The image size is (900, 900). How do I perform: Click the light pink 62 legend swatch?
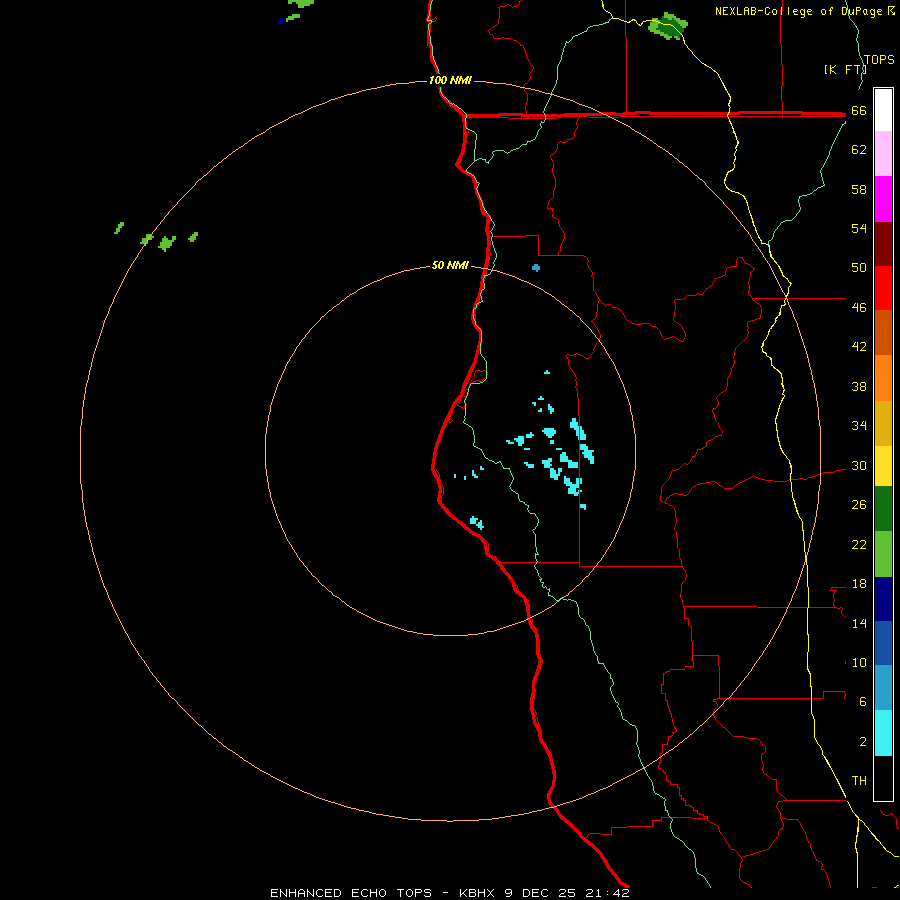[883, 154]
